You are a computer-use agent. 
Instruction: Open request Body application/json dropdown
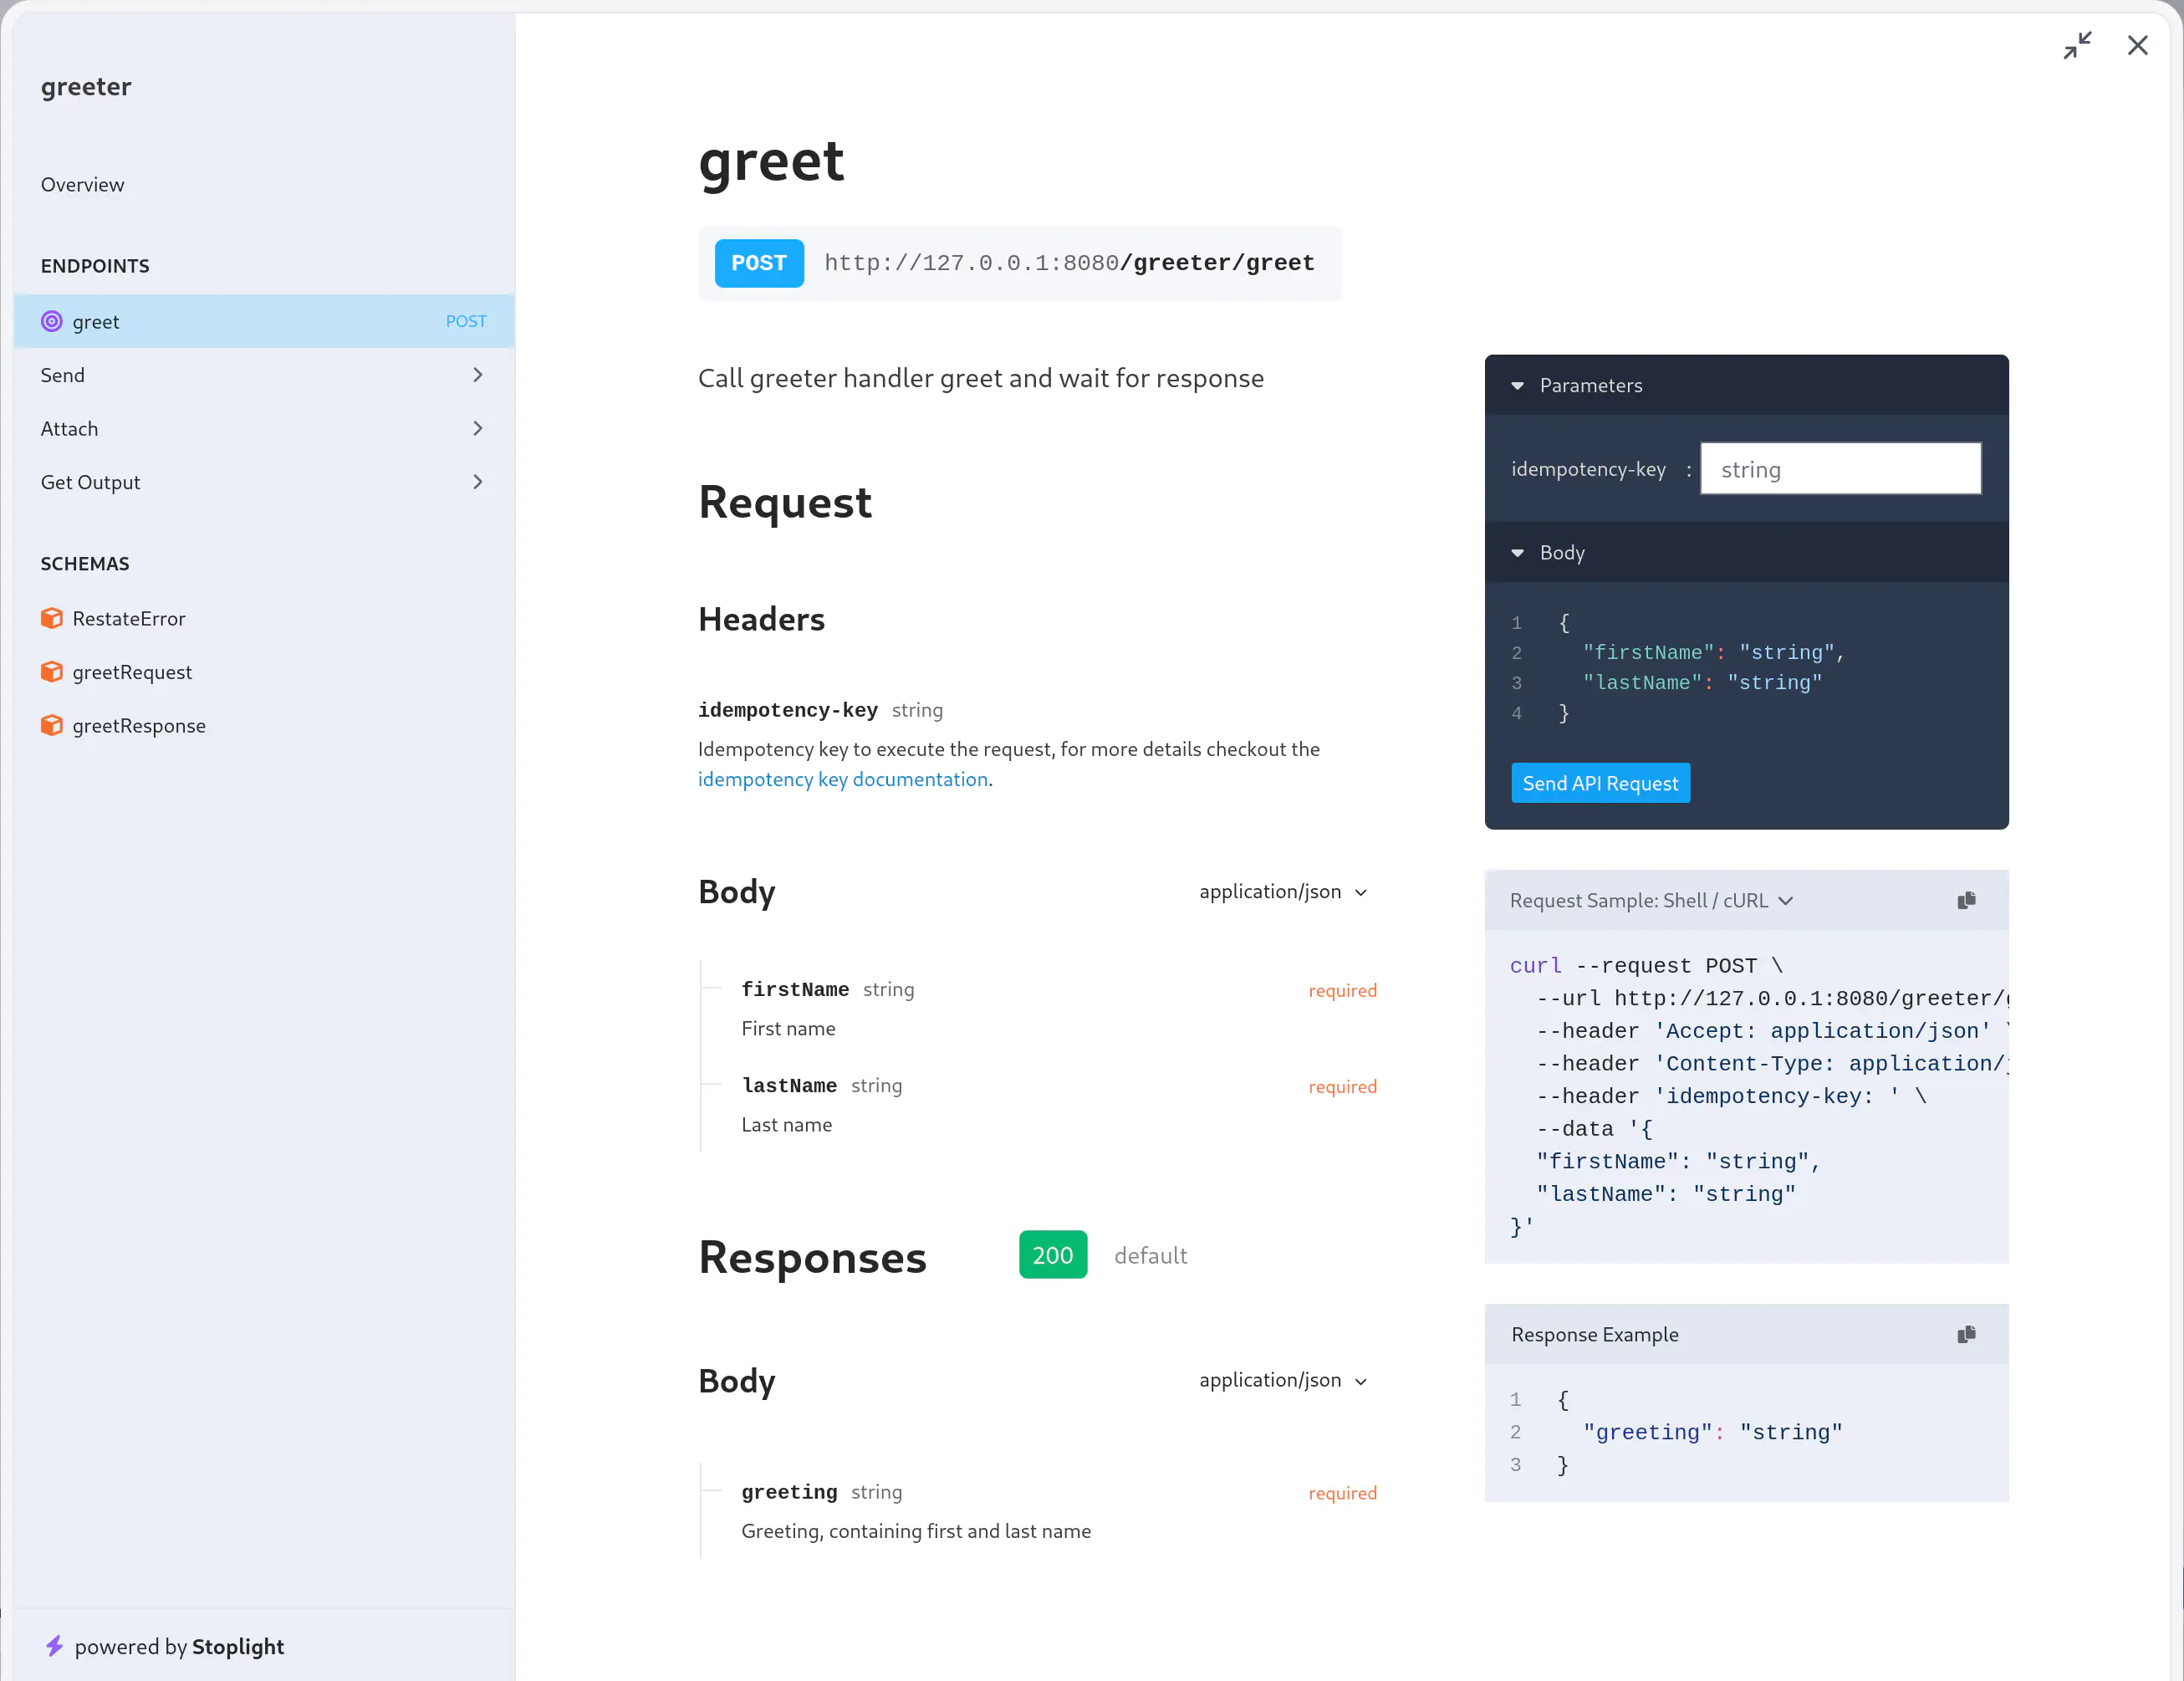[1282, 891]
